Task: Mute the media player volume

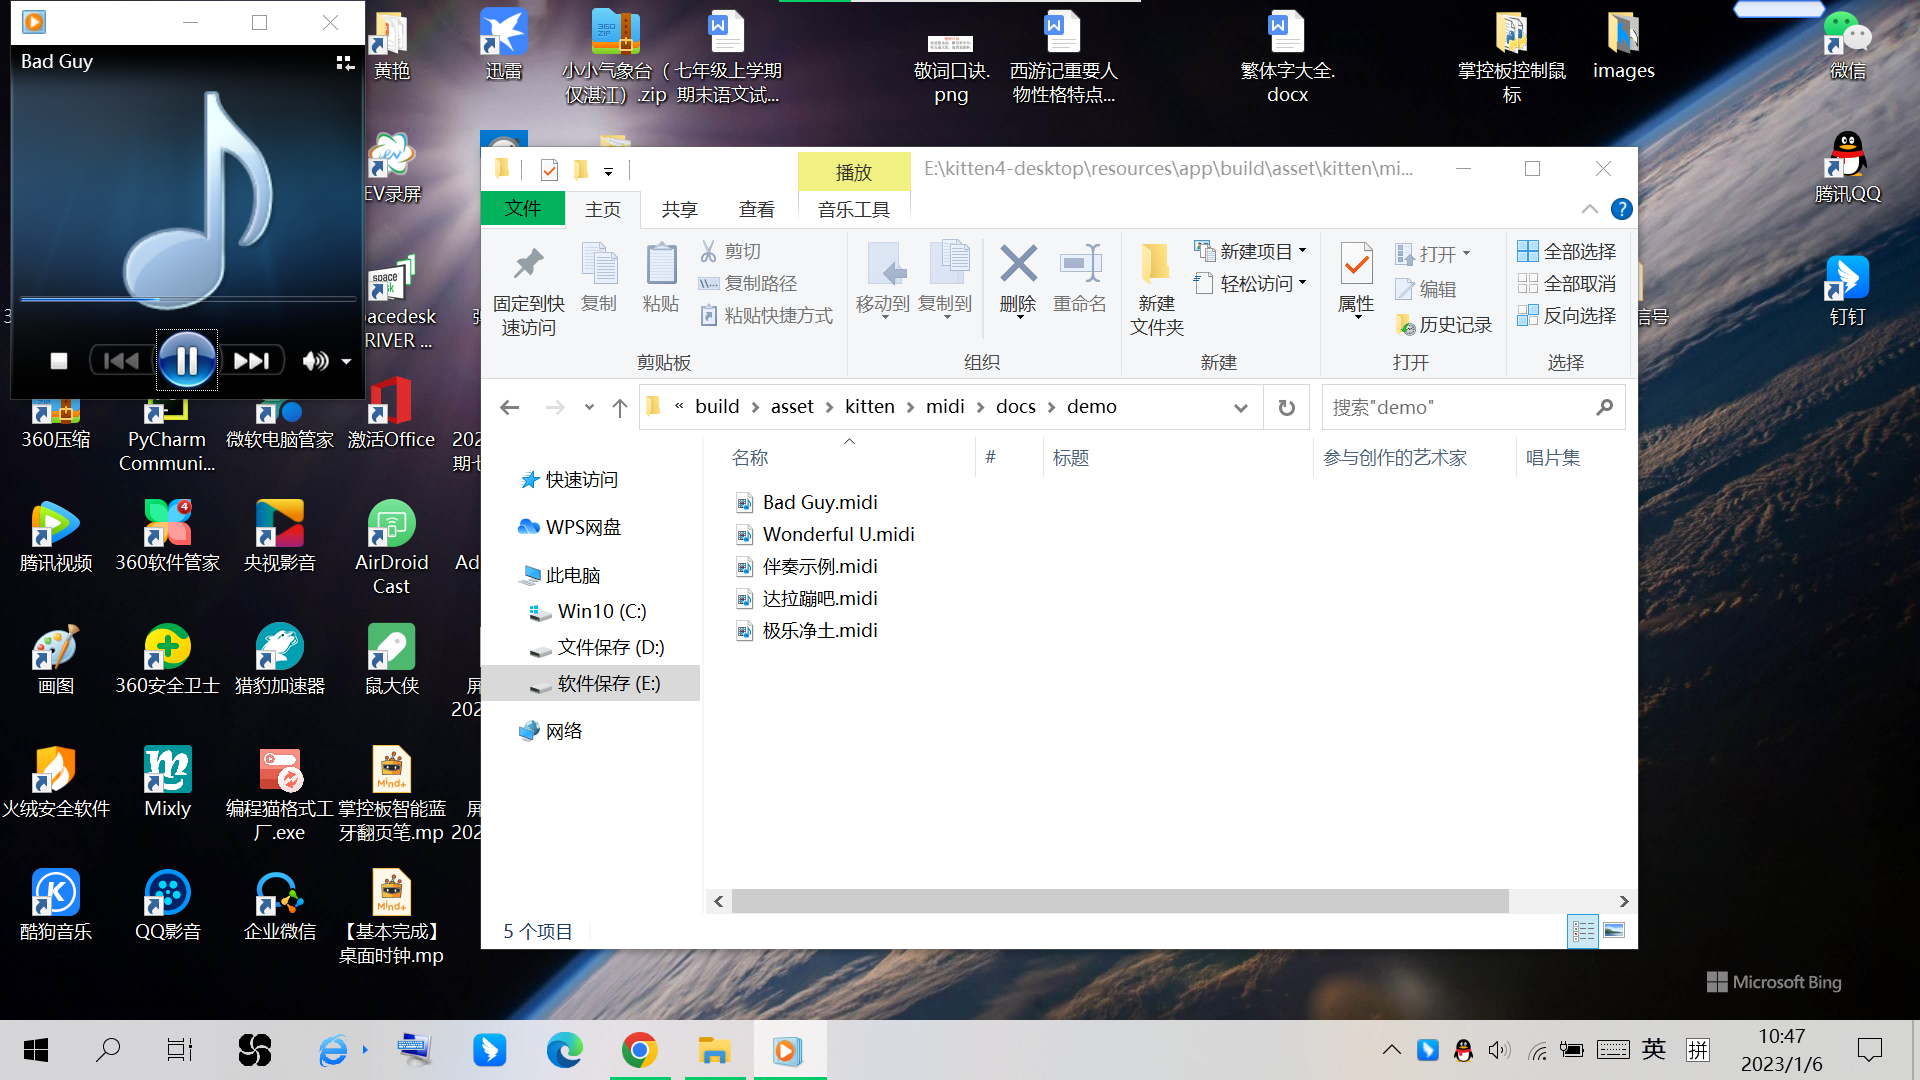Action: [315, 361]
